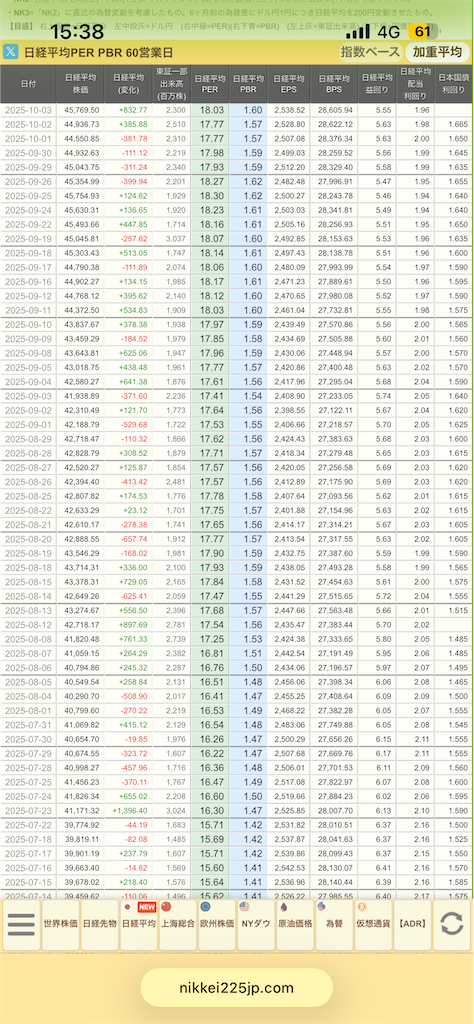The width and height of the screenshot is (474, 1024).
Task: Open the 上海総合 tab
Action: (178, 925)
